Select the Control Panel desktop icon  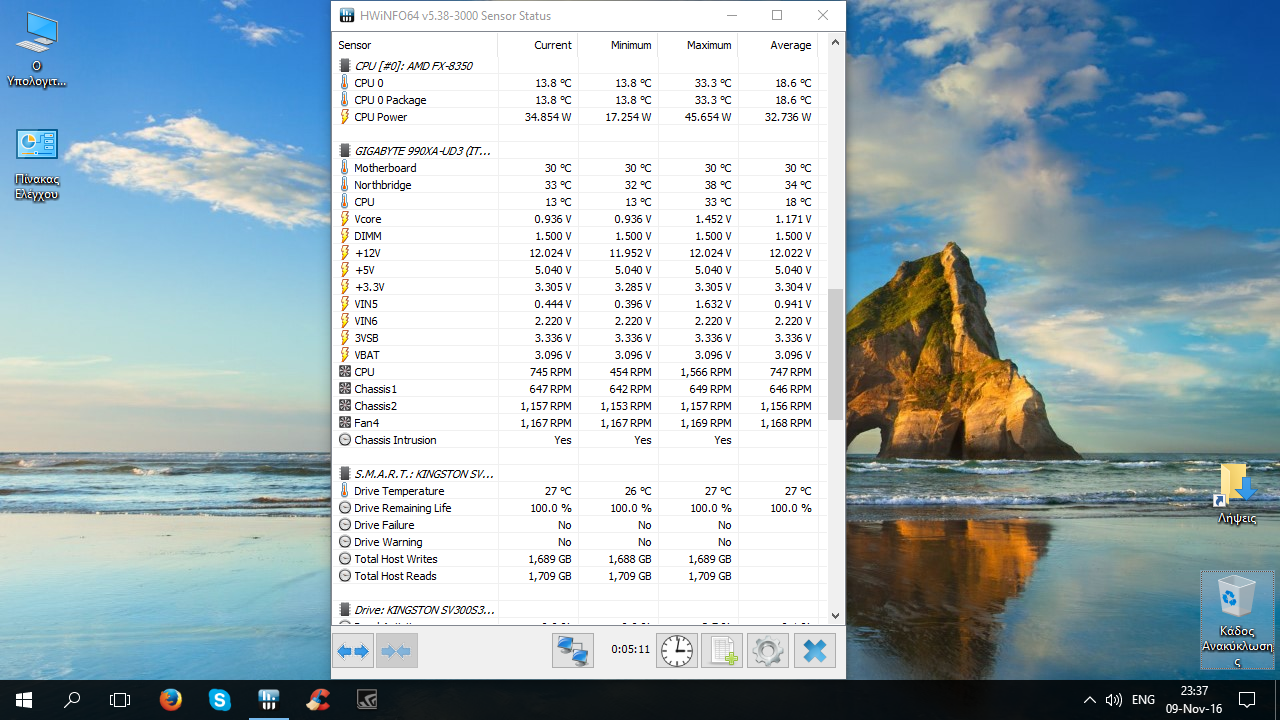point(37,165)
